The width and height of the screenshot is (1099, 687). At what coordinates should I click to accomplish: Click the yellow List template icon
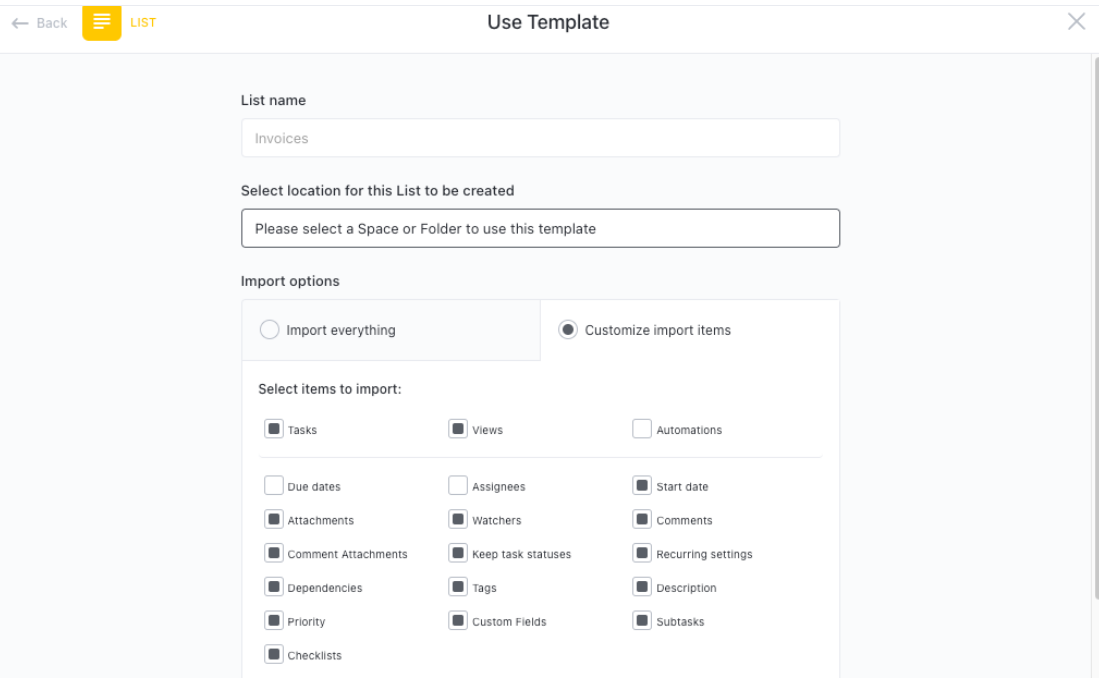coord(102,22)
